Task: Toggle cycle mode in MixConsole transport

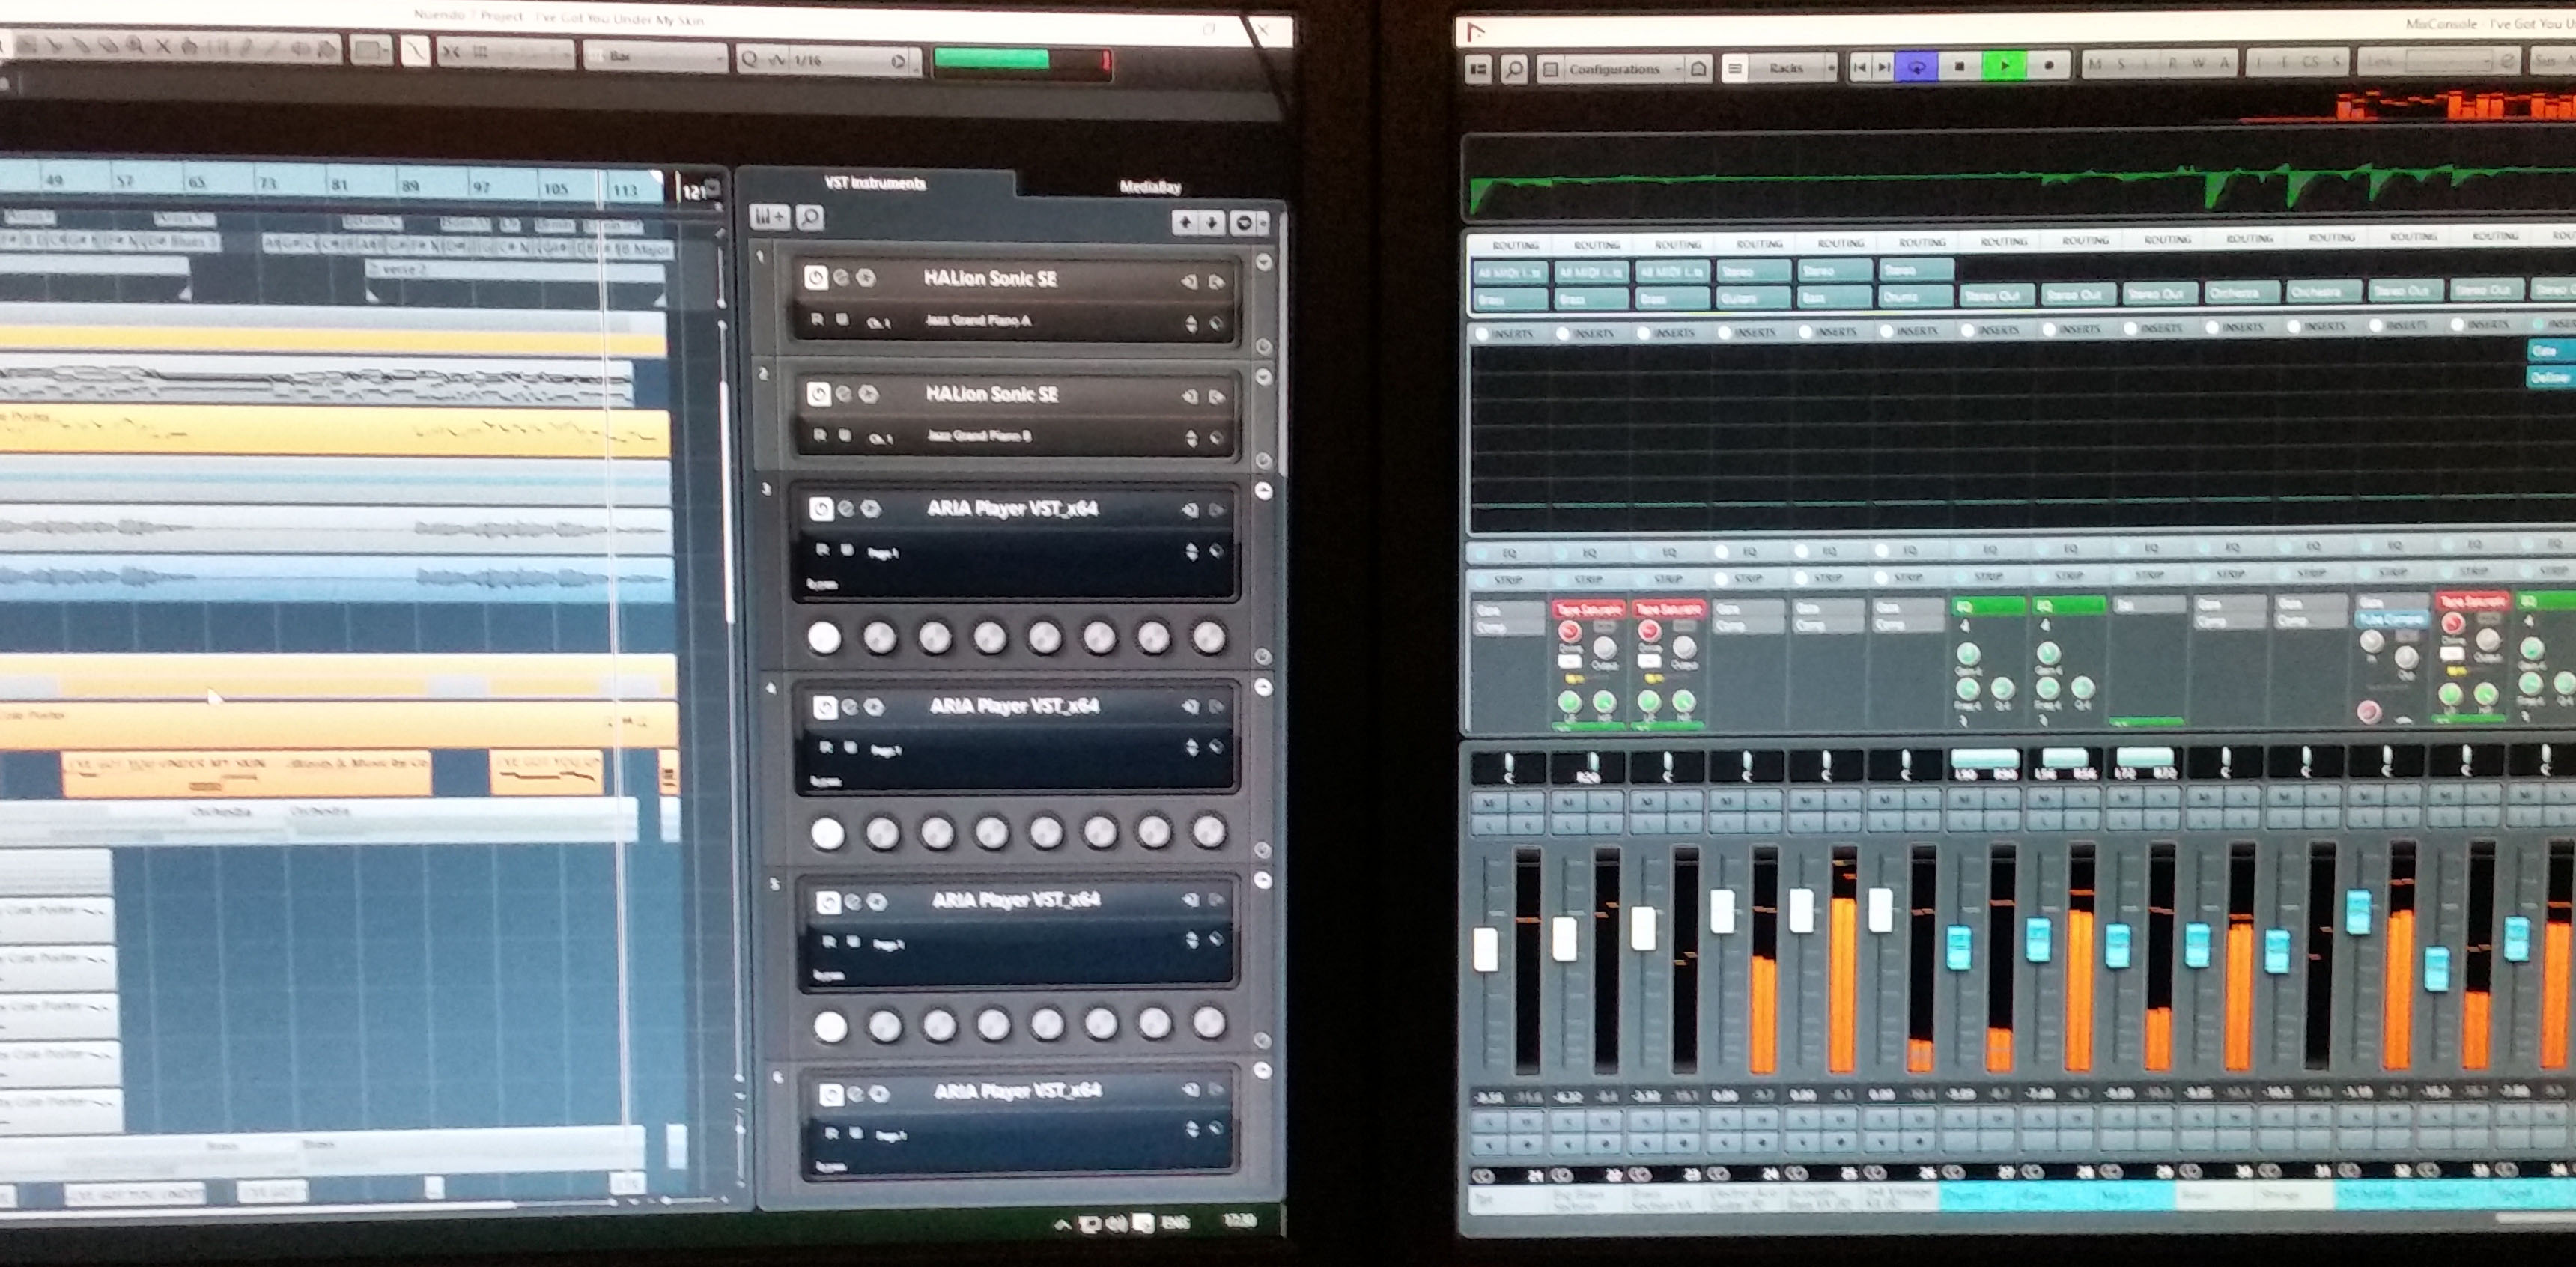Action: [1917, 67]
